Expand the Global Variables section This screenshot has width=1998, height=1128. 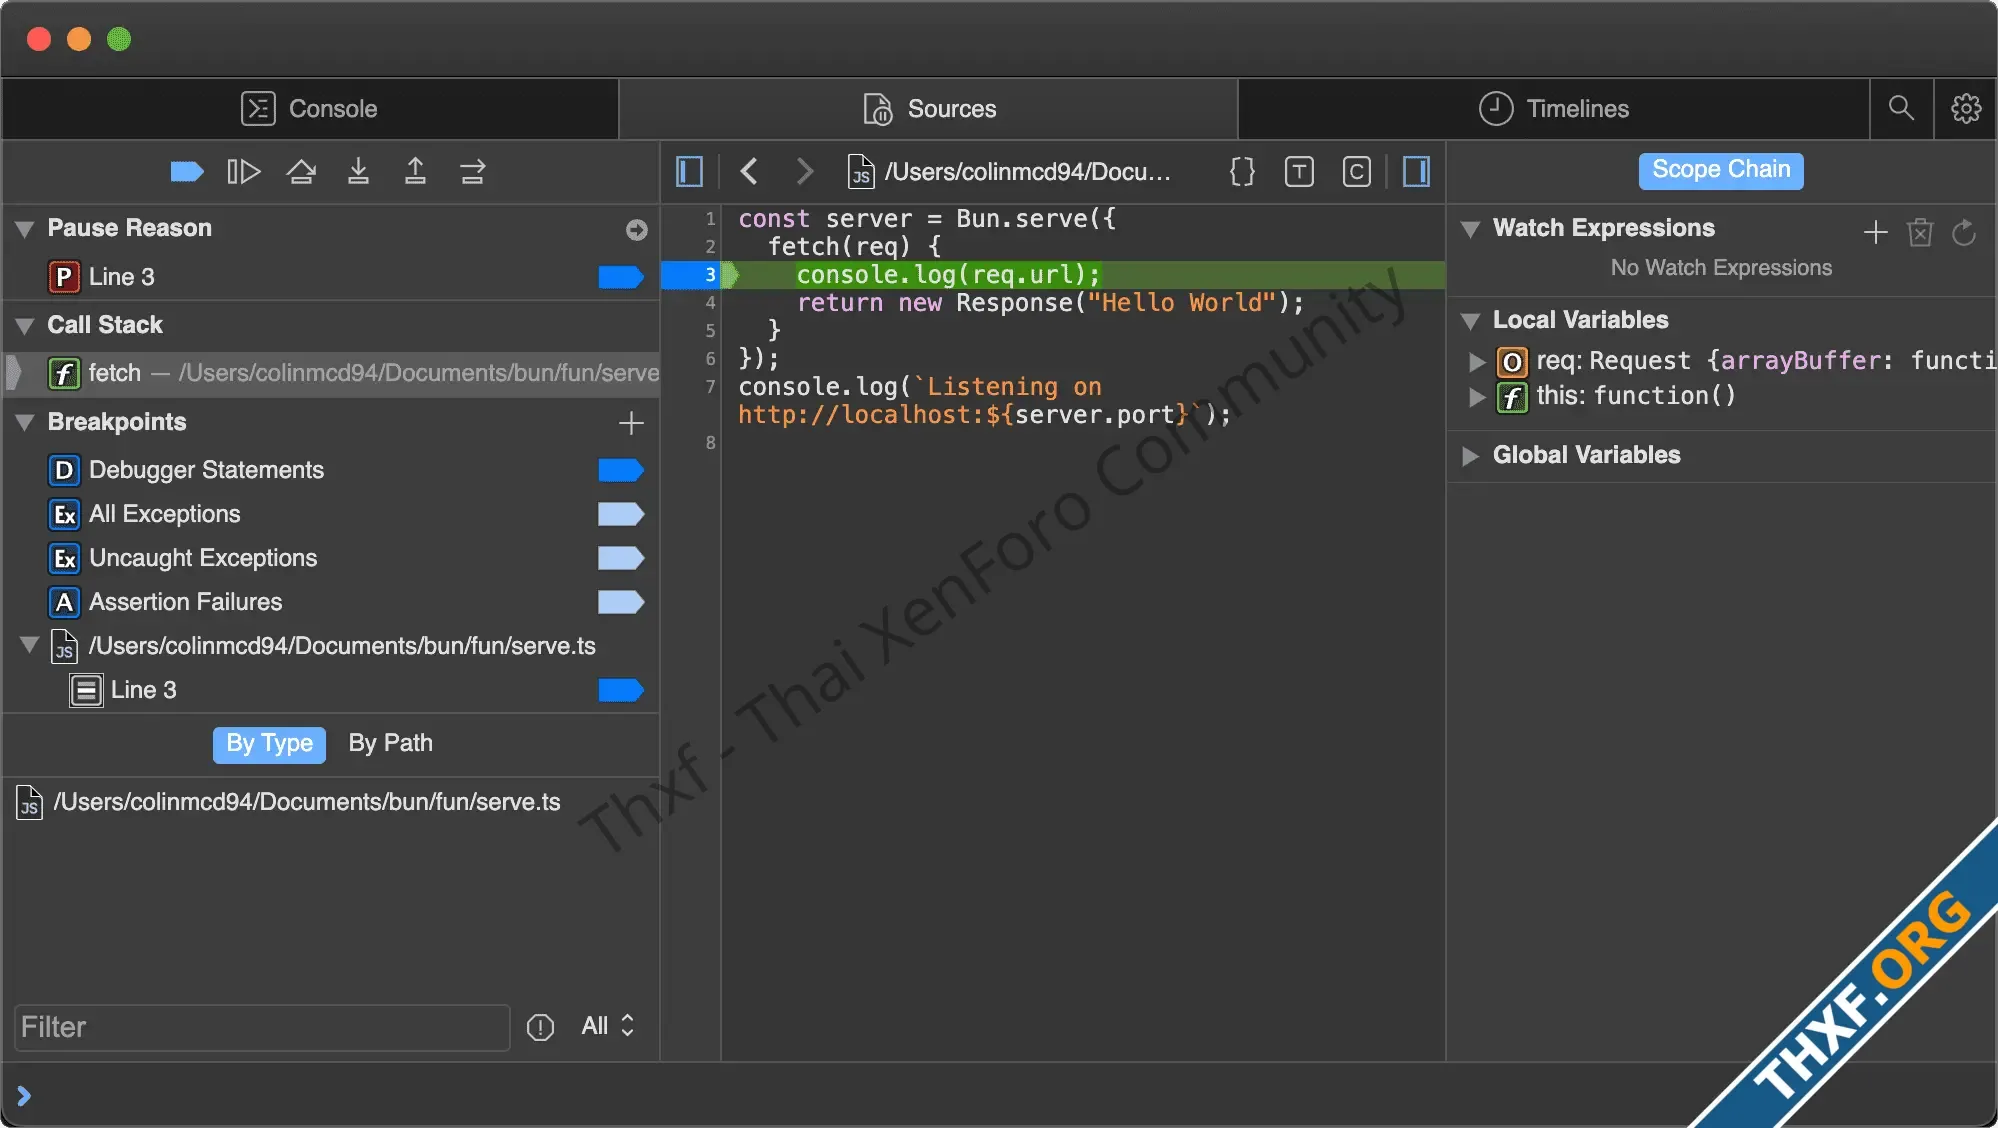click(x=1470, y=456)
